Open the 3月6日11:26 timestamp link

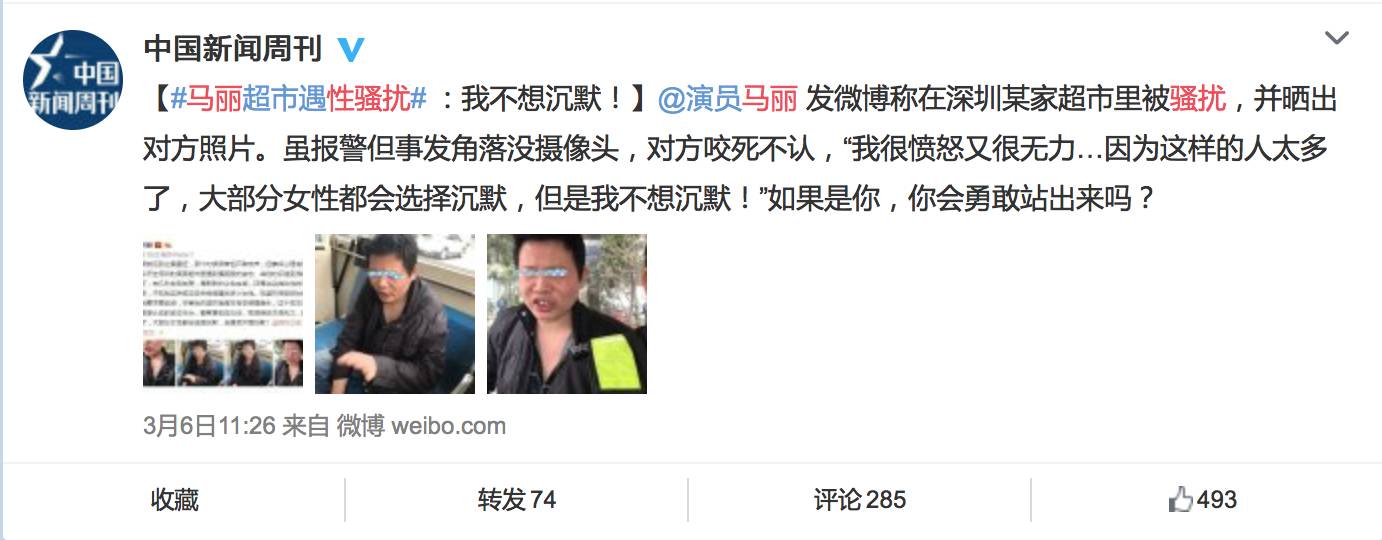pos(209,426)
